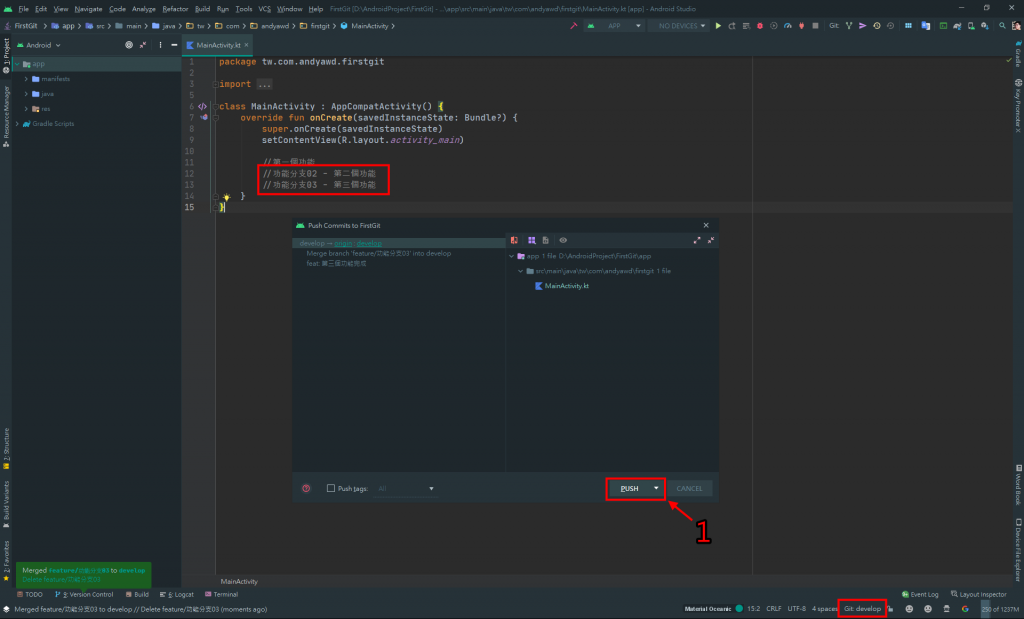1024x619 pixels.
Task: Click the Git Rollback revert icon
Action: pos(890,26)
